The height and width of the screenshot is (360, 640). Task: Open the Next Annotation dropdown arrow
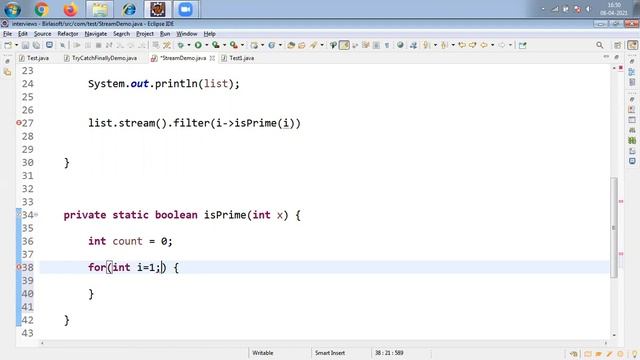tap(435, 45)
